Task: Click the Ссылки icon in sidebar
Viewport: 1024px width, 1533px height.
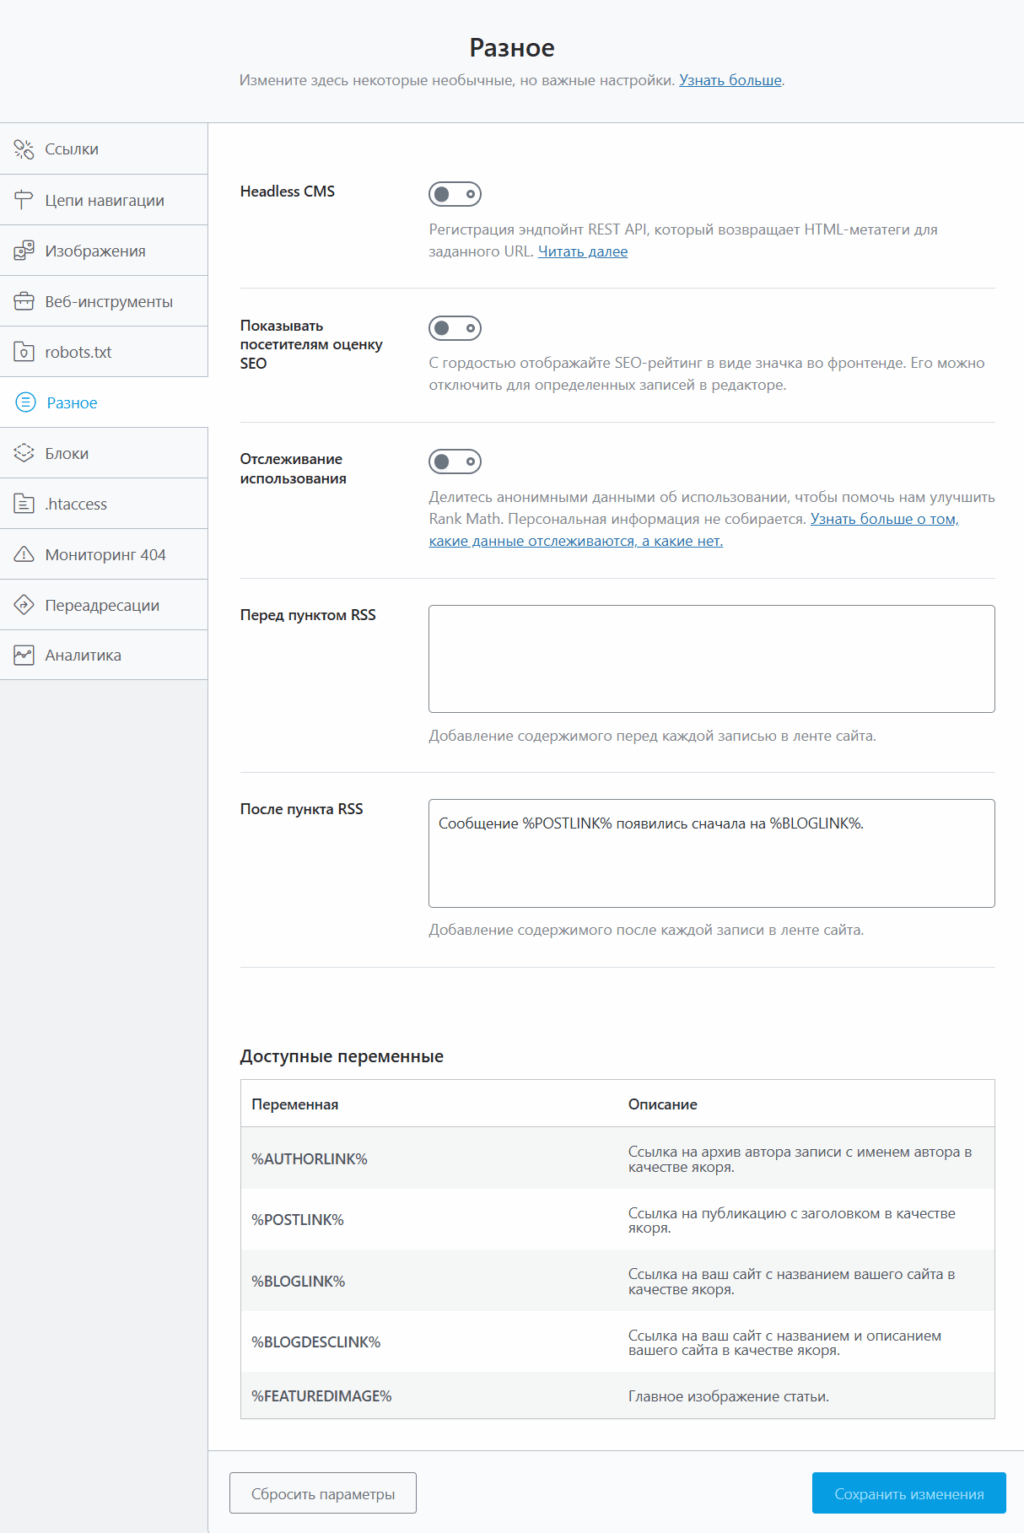Action: (24, 150)
